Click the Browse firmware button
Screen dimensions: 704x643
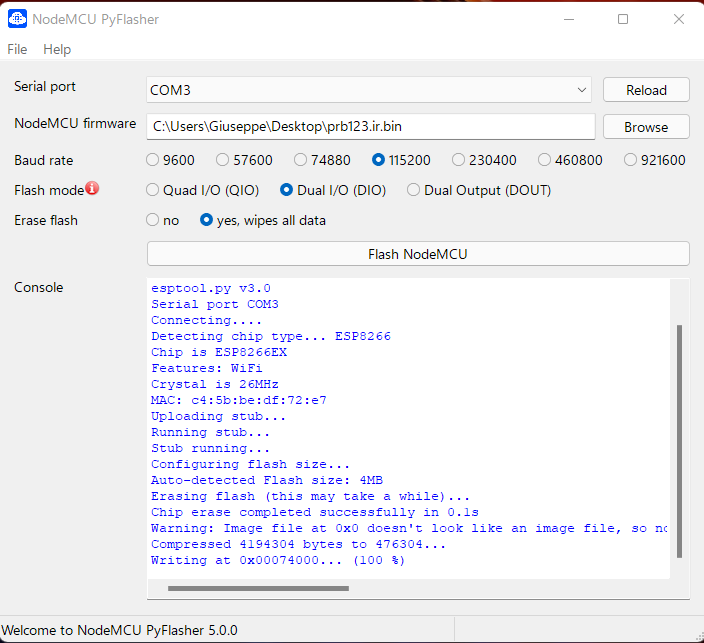pyautogui.click(x=646, y=127)
